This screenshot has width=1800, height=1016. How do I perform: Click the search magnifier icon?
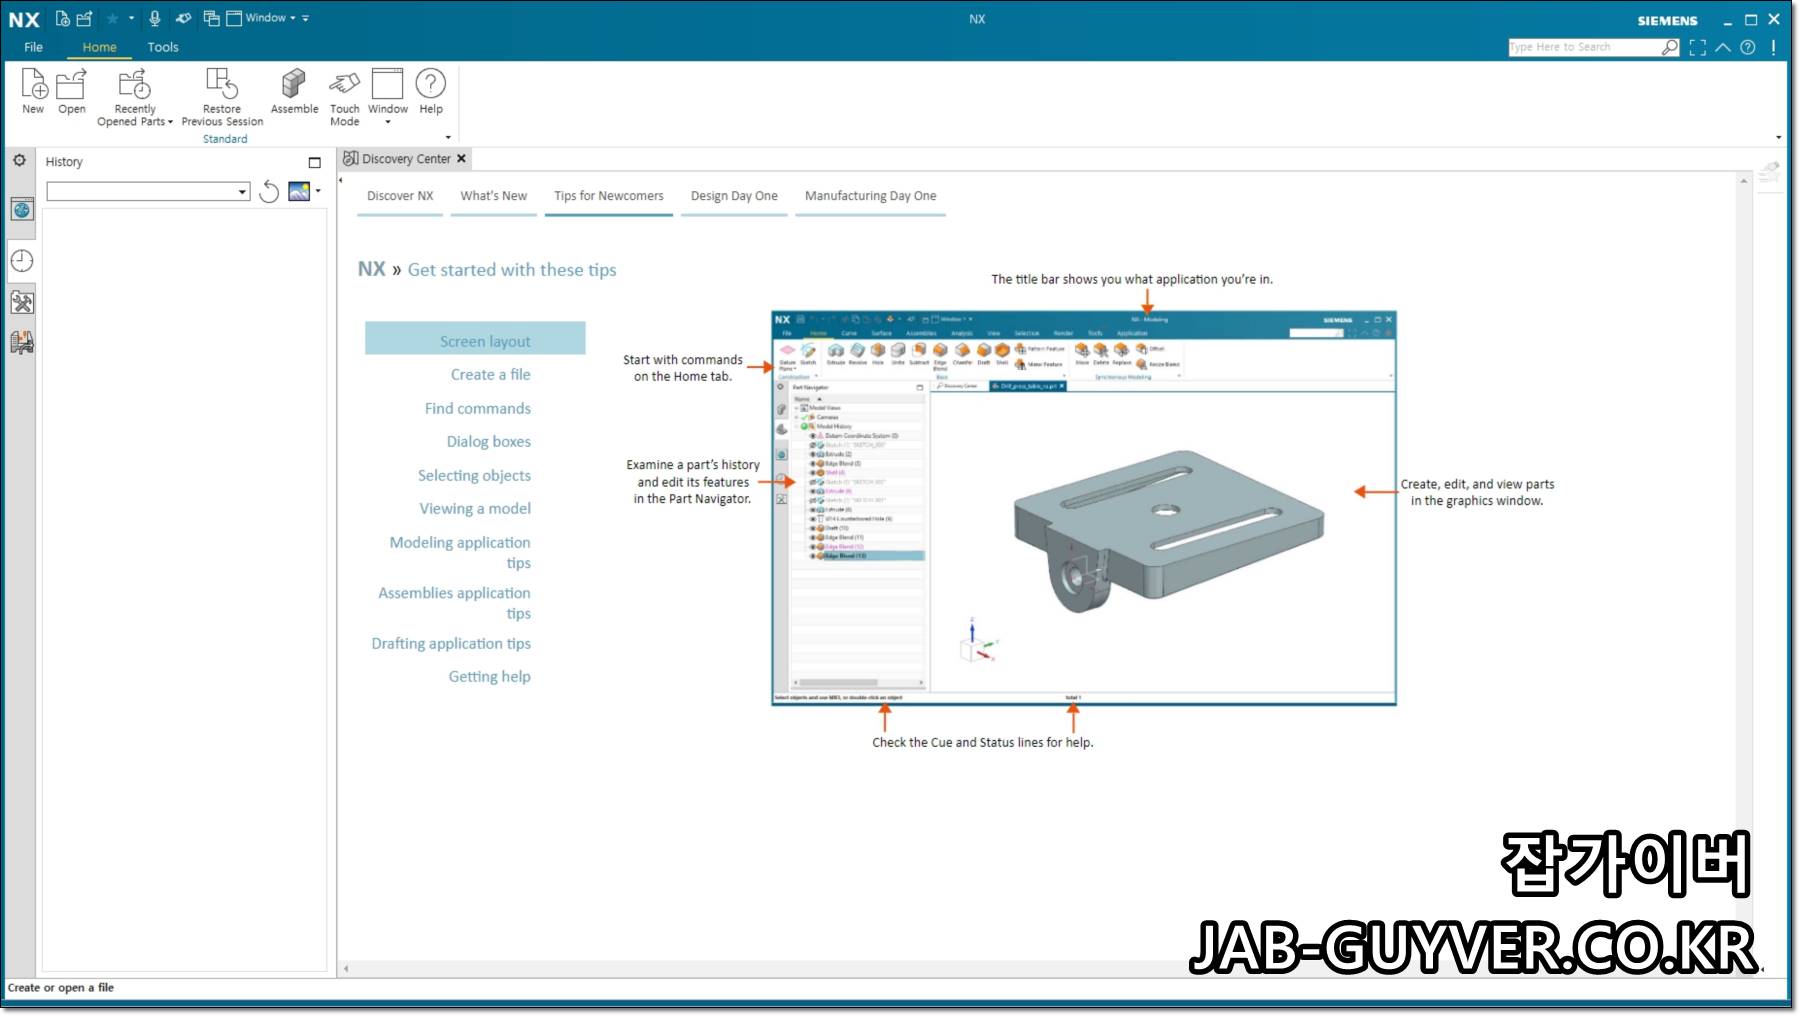(x=1669, y=47)
